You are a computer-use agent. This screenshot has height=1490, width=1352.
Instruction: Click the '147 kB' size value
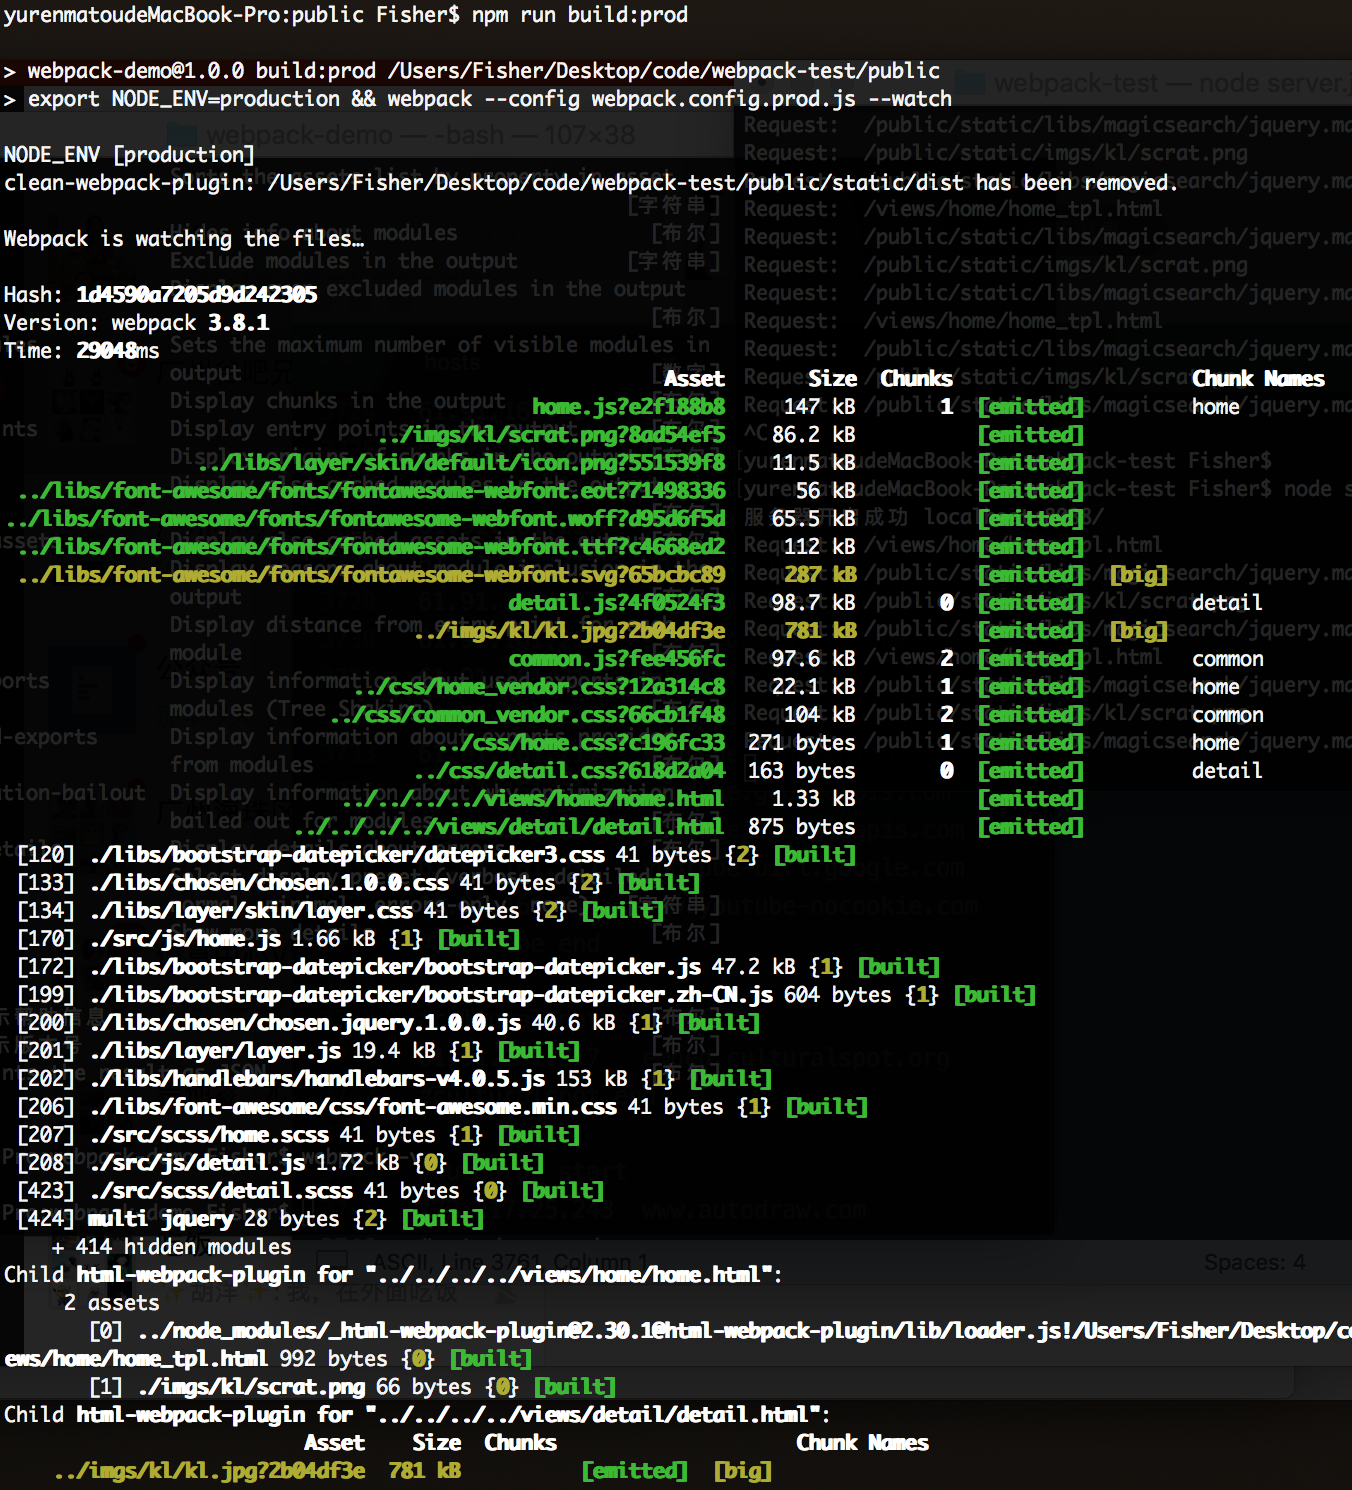[819, 407]
